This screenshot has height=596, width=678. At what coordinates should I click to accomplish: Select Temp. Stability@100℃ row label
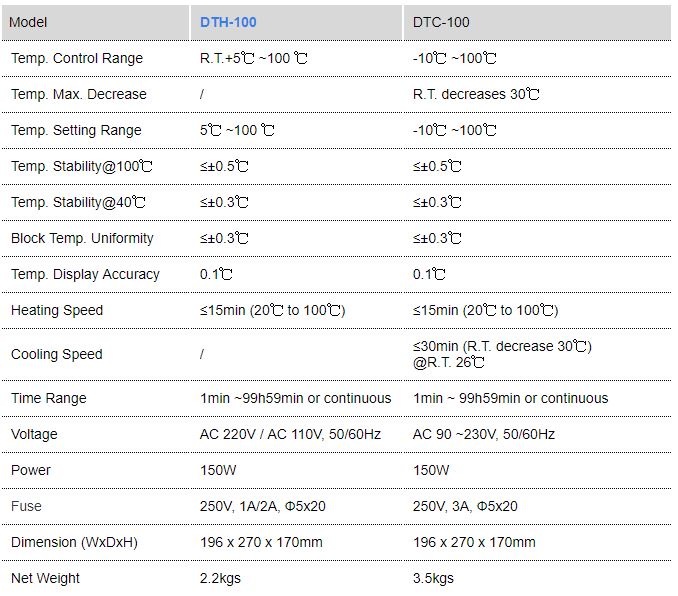tap(82, 166)
